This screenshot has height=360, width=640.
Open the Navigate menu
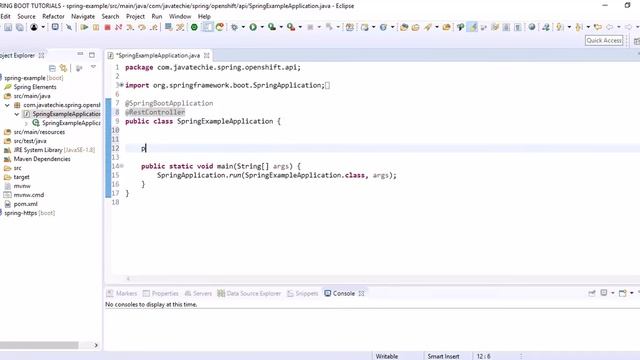click(83, 16)
